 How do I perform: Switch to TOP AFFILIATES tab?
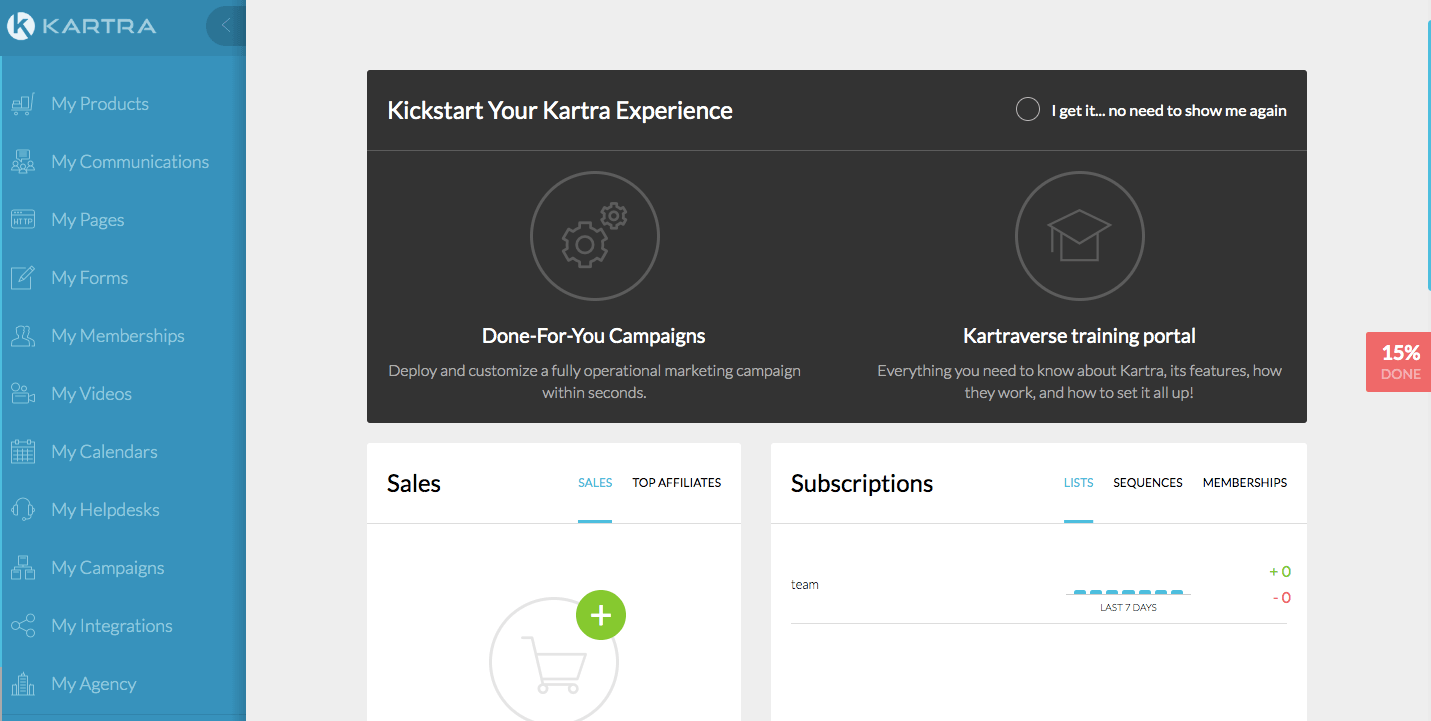(x=677, y=482)
